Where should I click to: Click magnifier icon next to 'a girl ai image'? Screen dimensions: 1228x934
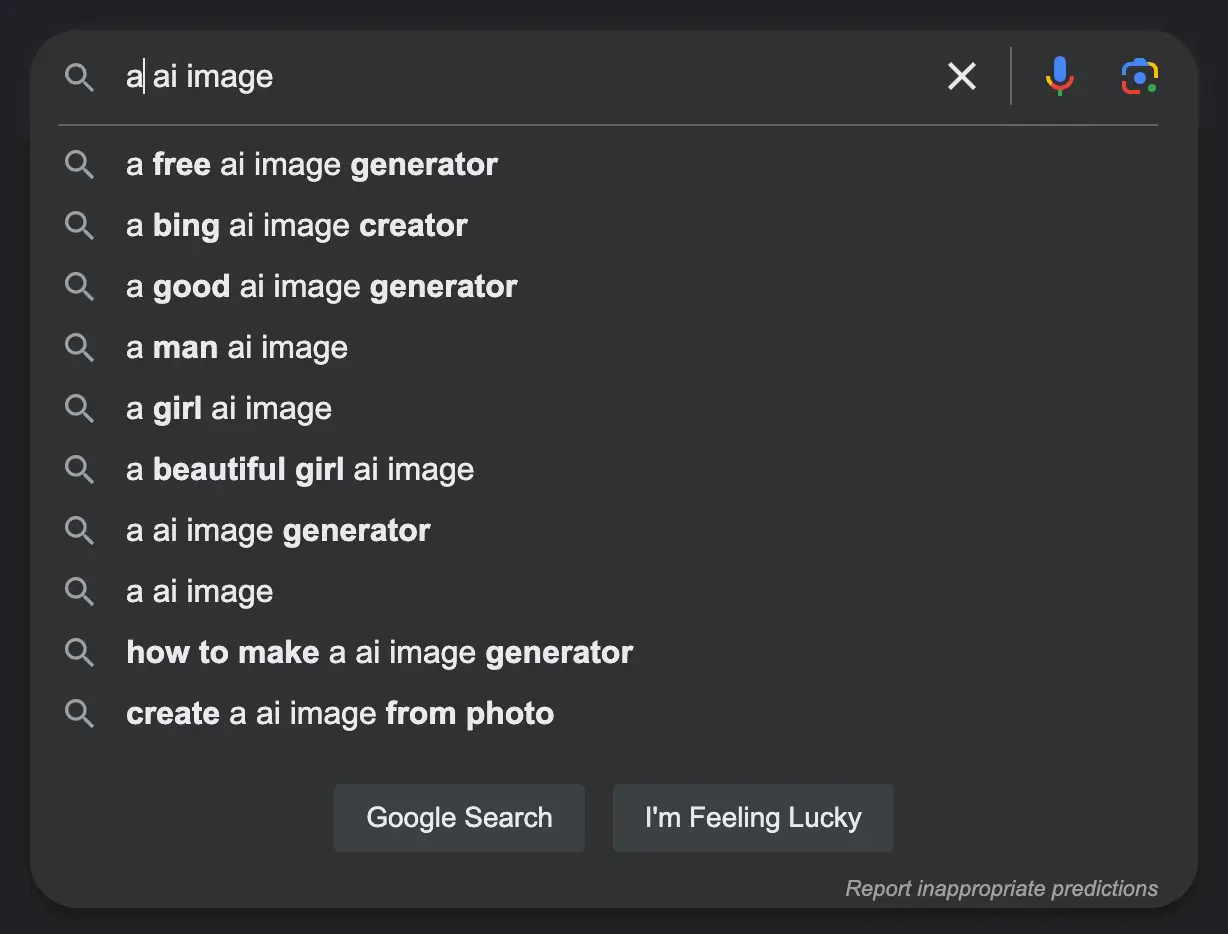coord(79,409)
